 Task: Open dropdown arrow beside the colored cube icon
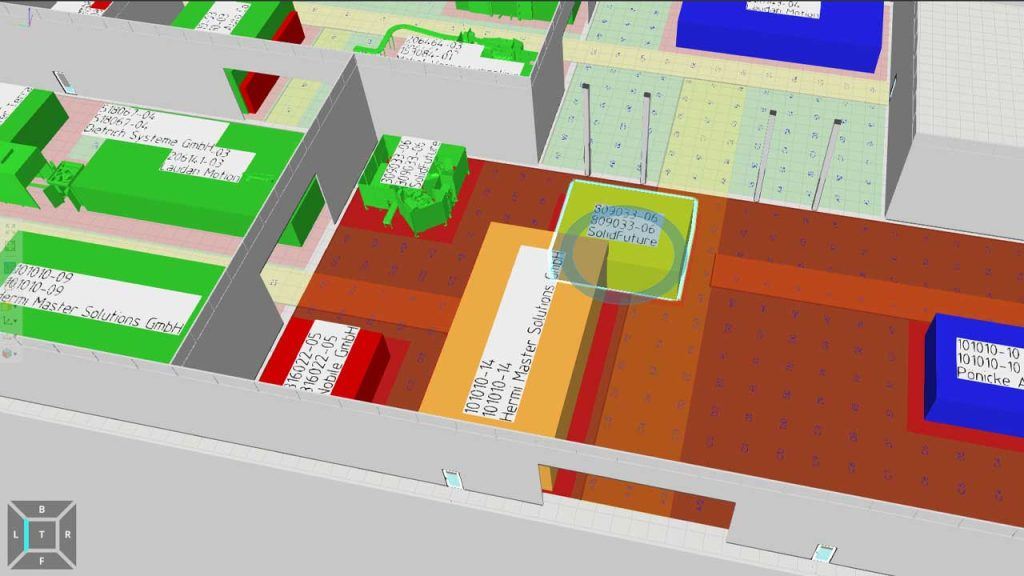pos(16,352)
